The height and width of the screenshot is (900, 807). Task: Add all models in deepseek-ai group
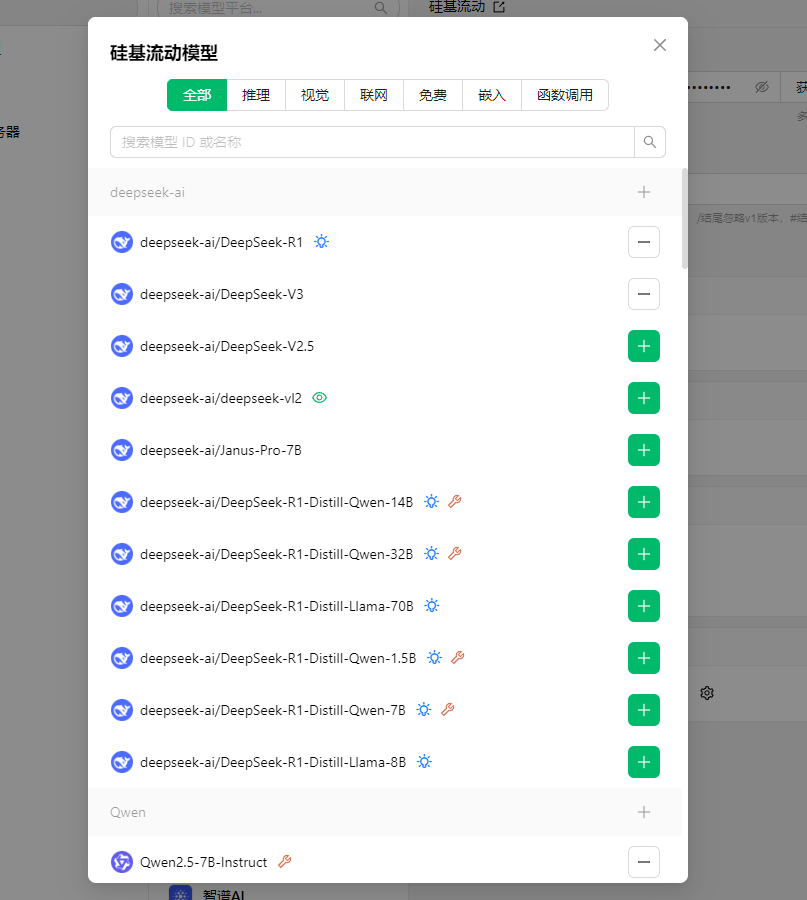pos(643,192)
